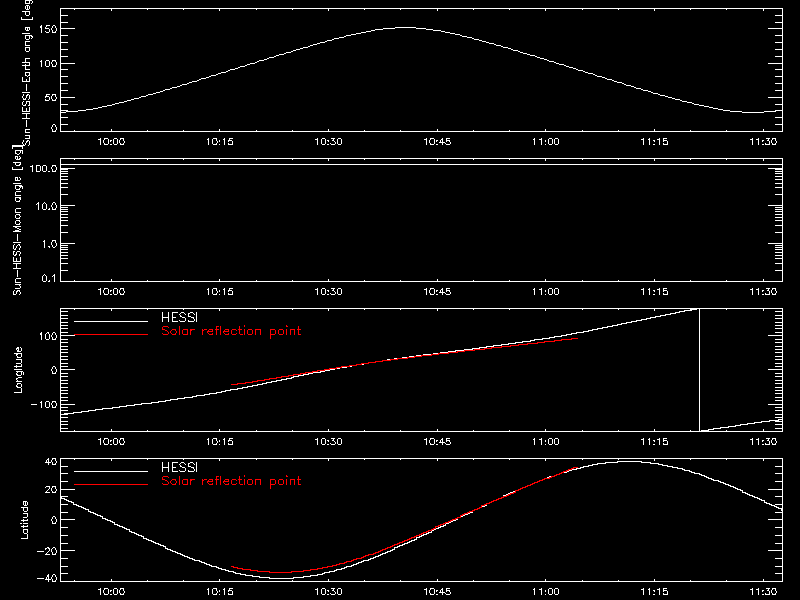Viewport: 800px width, 600px height.
Task: Click the -100 tick on Longitude axis
Action: point(44,404)
